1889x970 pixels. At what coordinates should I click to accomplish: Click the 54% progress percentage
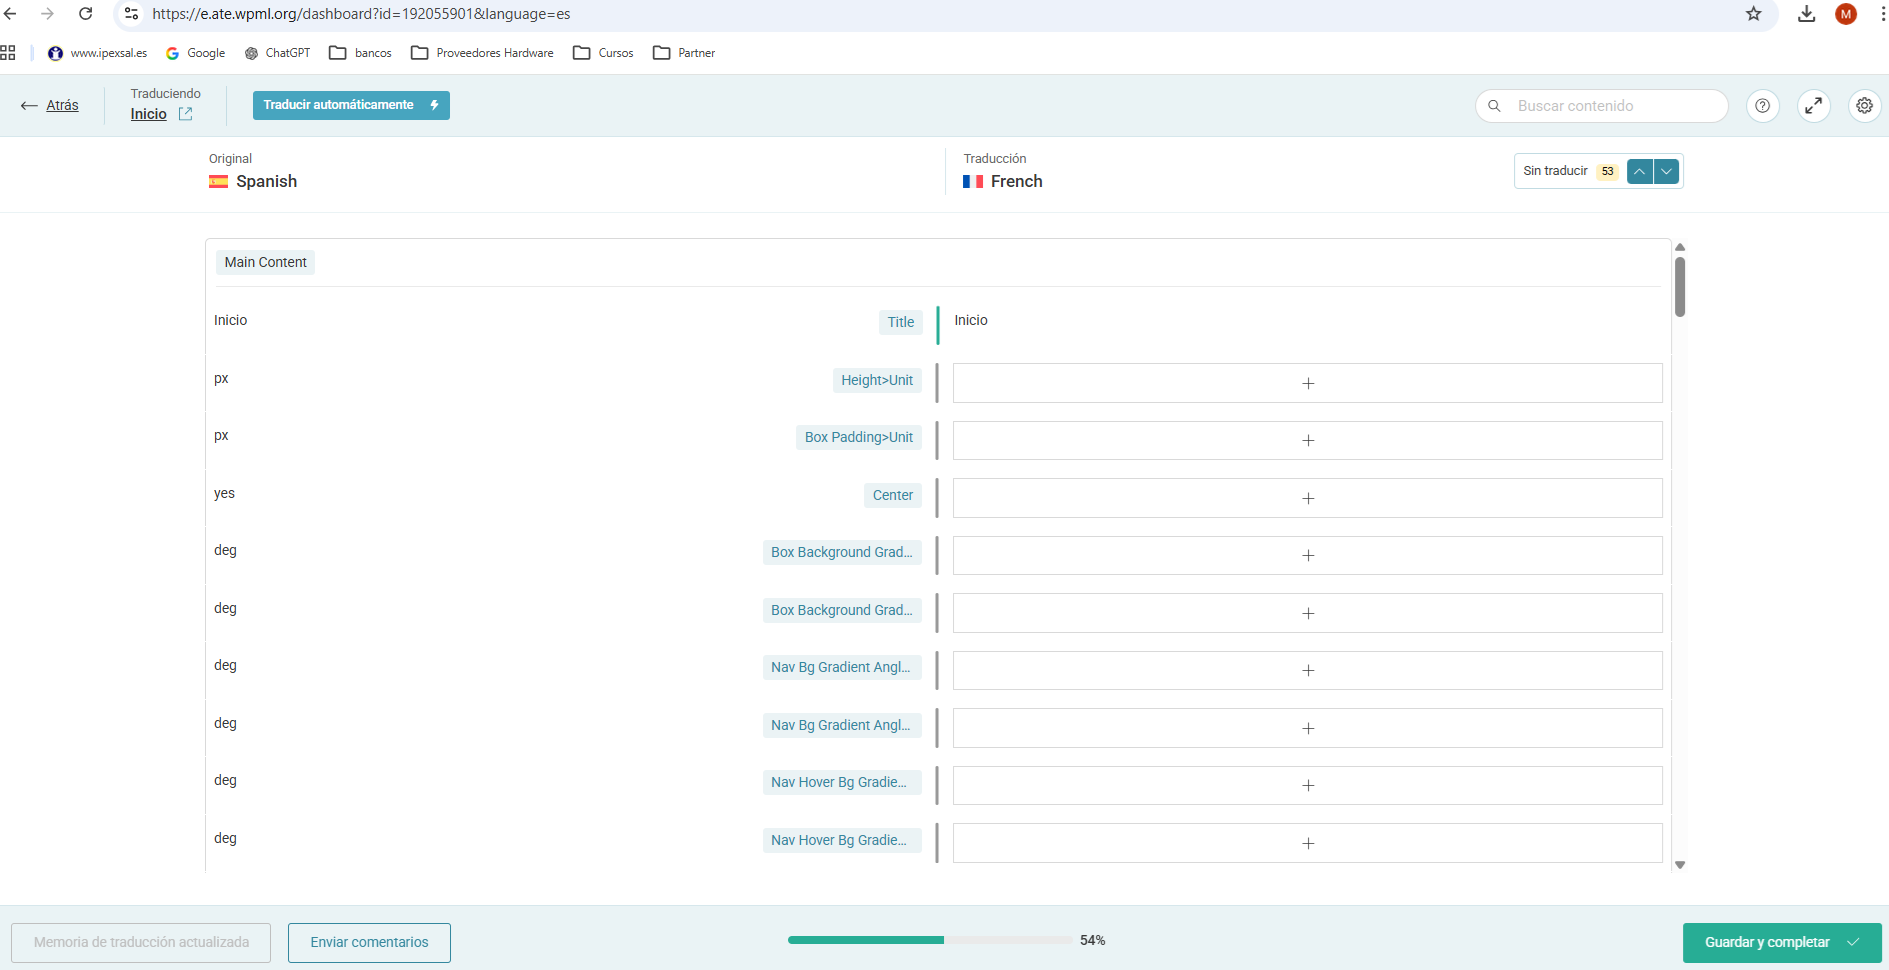1092,940
